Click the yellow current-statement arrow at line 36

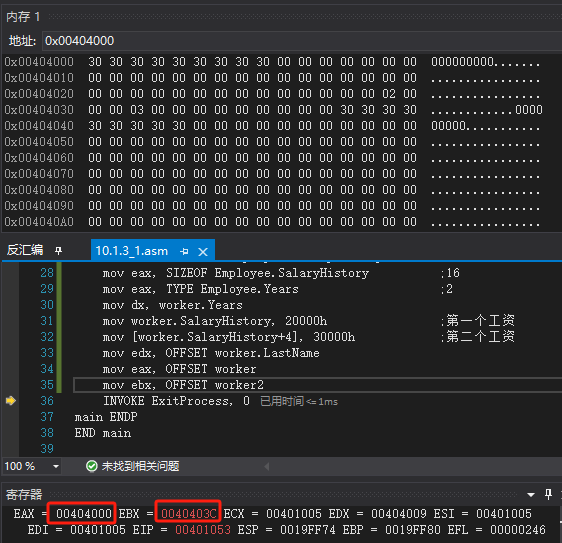[11, 400]
